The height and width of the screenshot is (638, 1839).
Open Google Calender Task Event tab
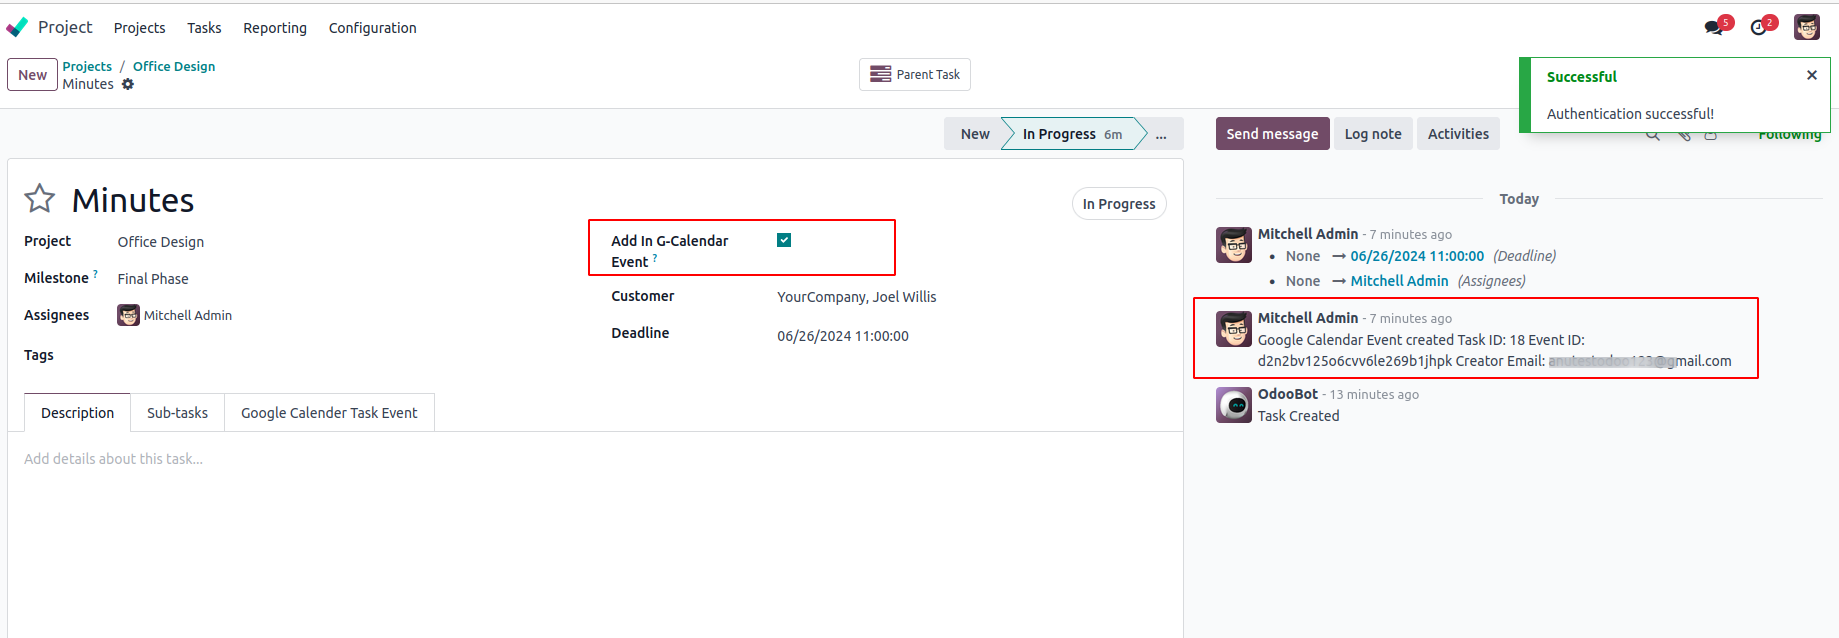pos(329,413)
